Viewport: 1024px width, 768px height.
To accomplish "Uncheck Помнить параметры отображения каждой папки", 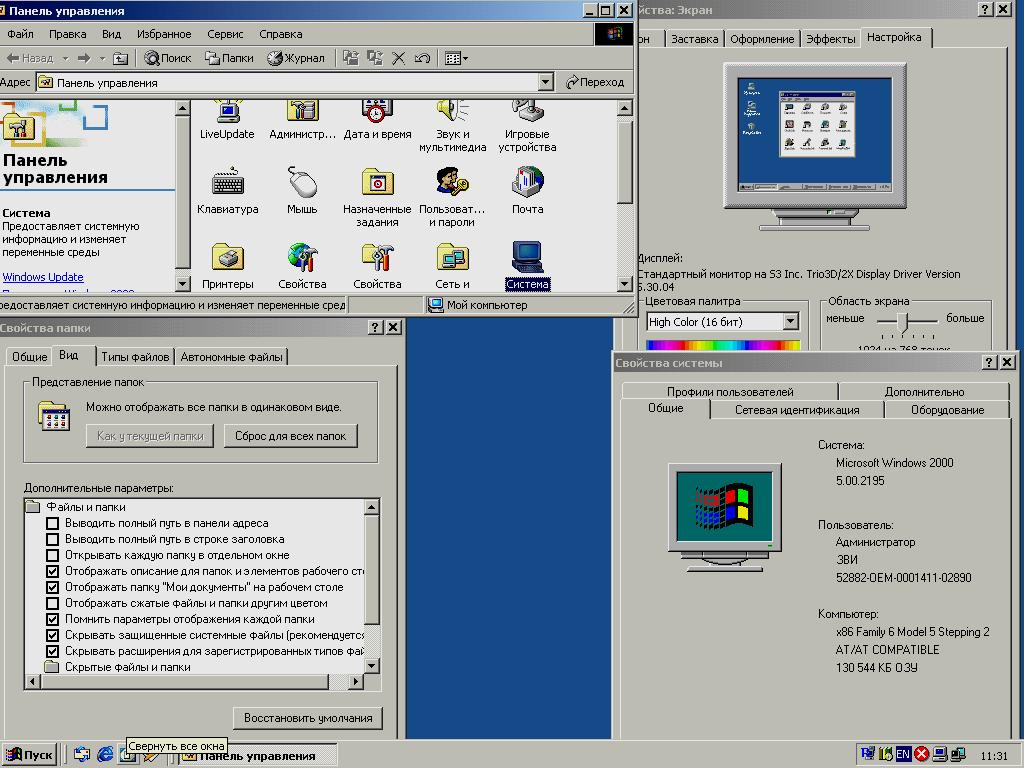I will 52,619.
